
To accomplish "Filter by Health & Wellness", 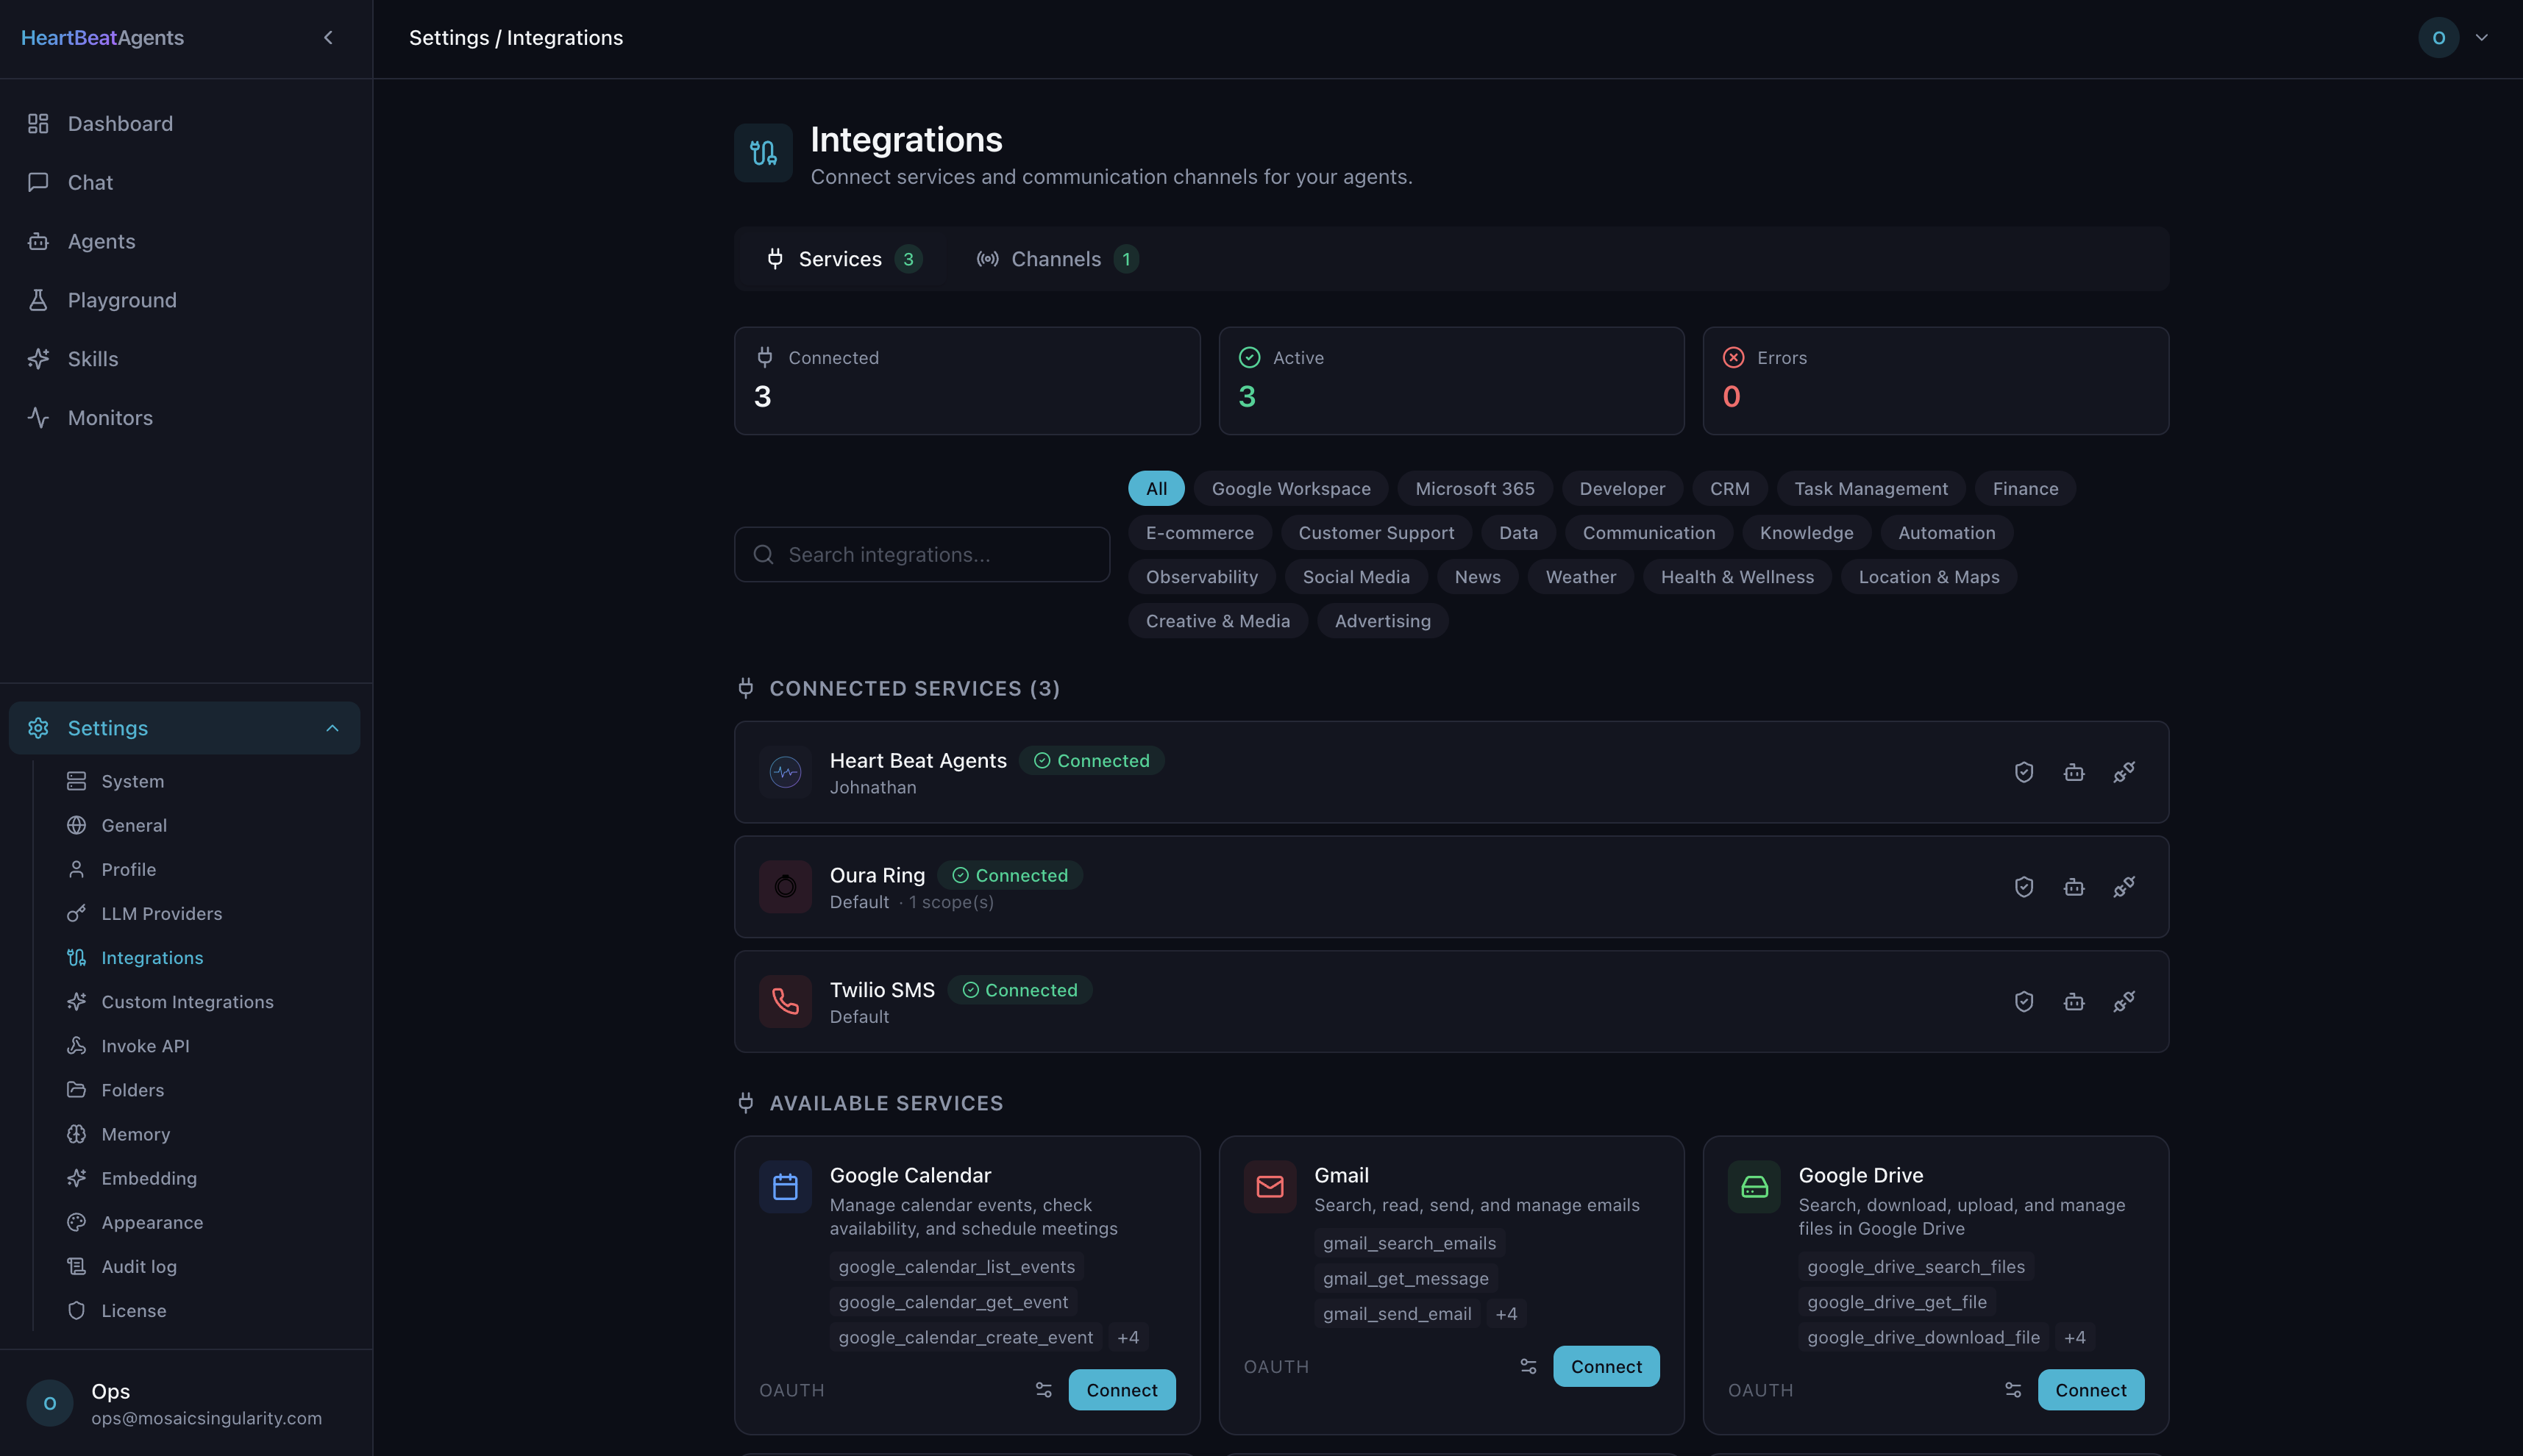I will click(1737, 577).
